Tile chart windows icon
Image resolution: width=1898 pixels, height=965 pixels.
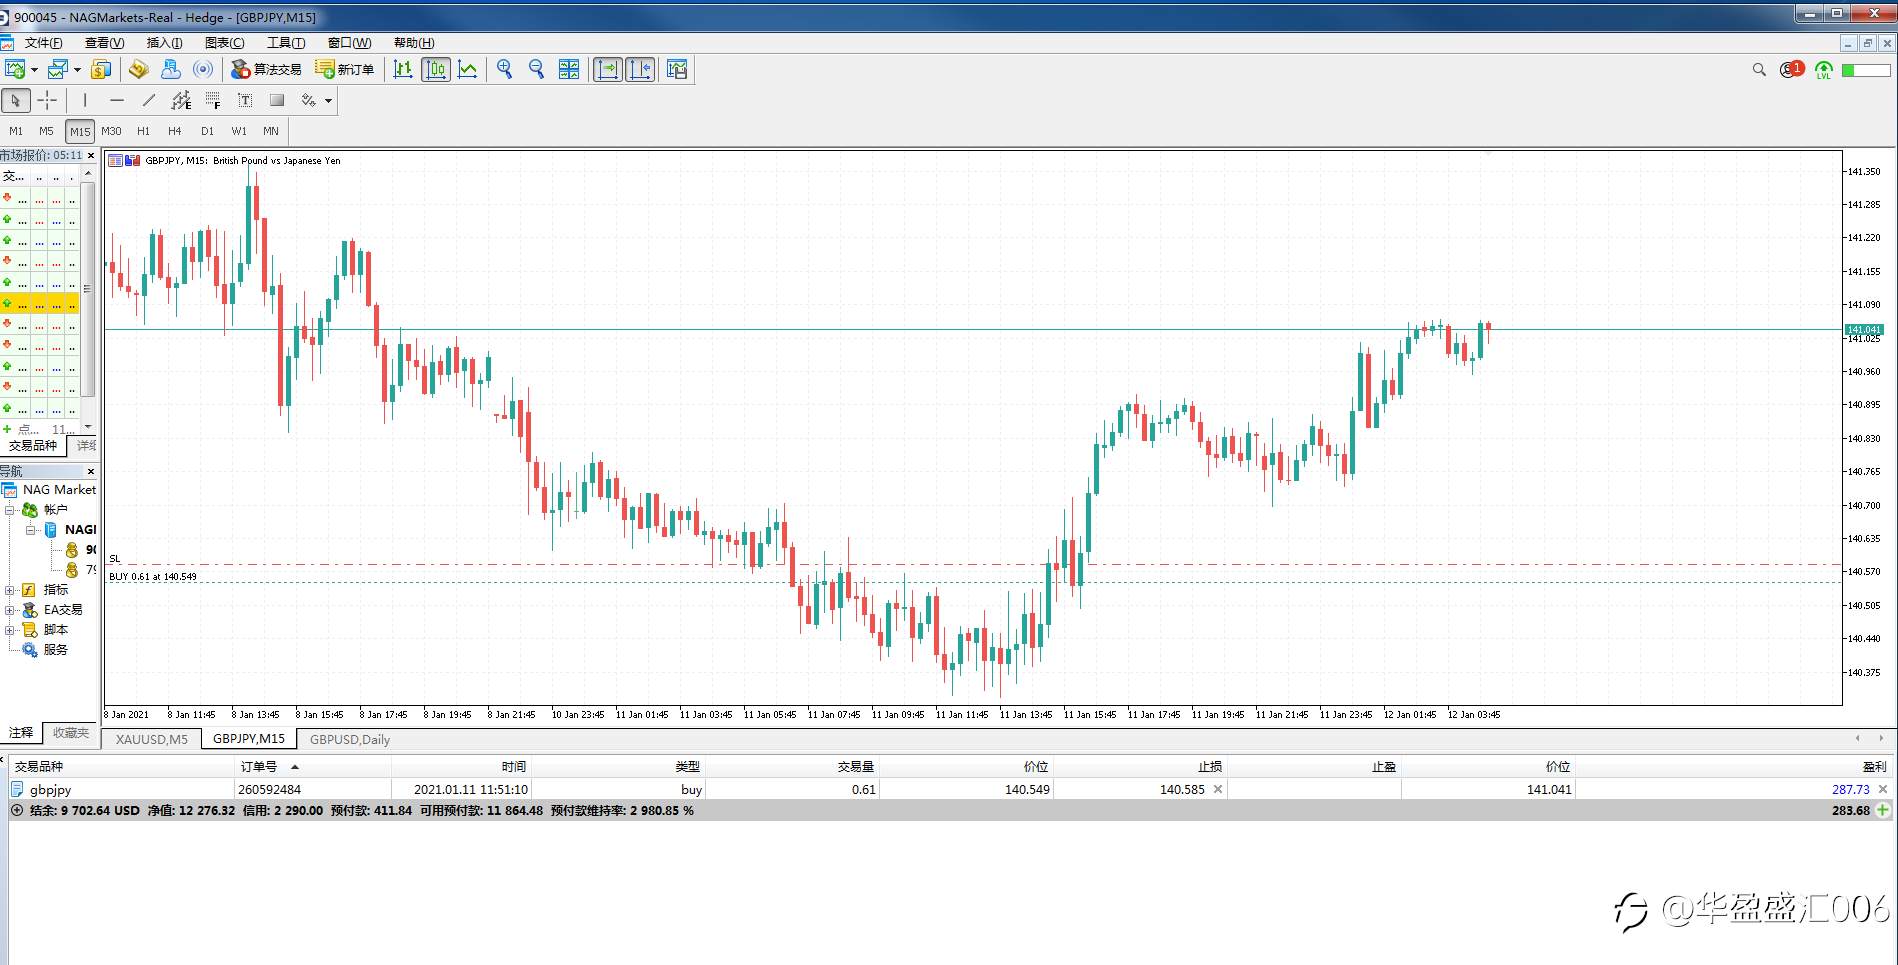[569, 69]
